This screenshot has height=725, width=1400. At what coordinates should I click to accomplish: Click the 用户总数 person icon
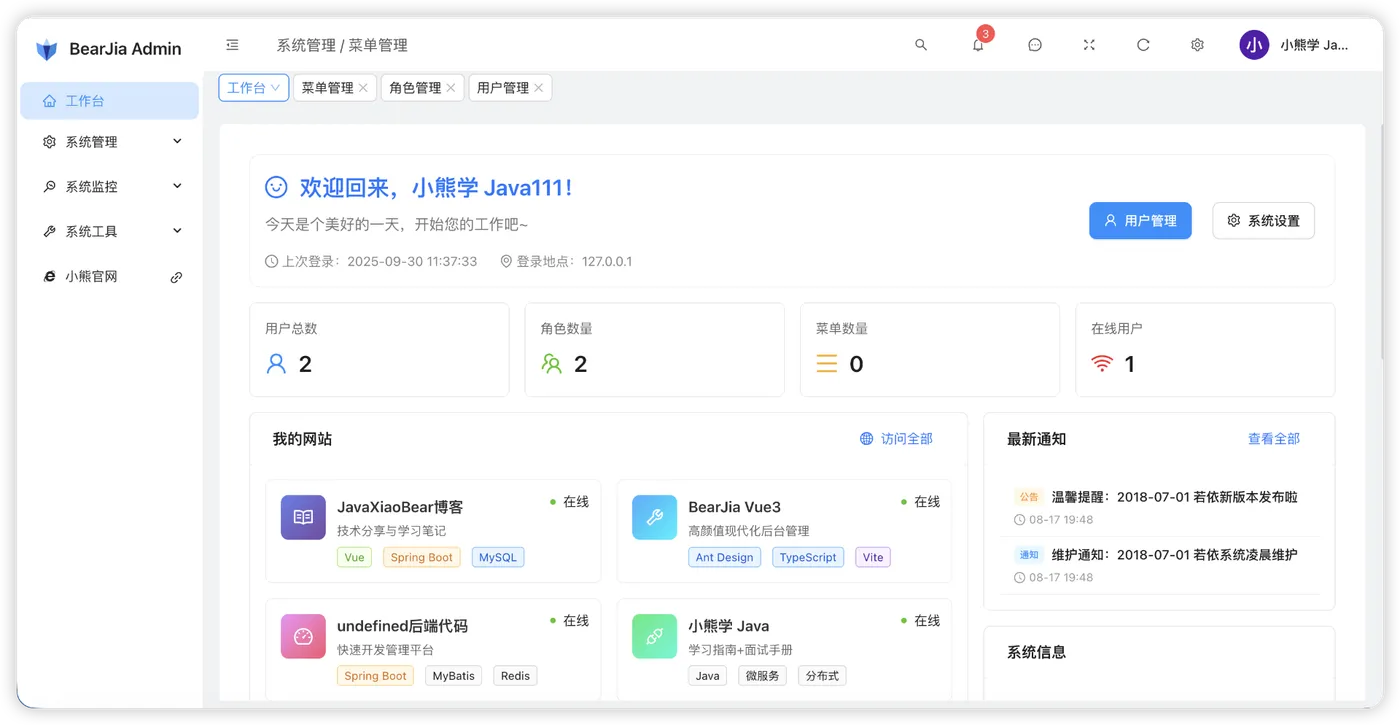pyautogui.click(x=276, y=364)
